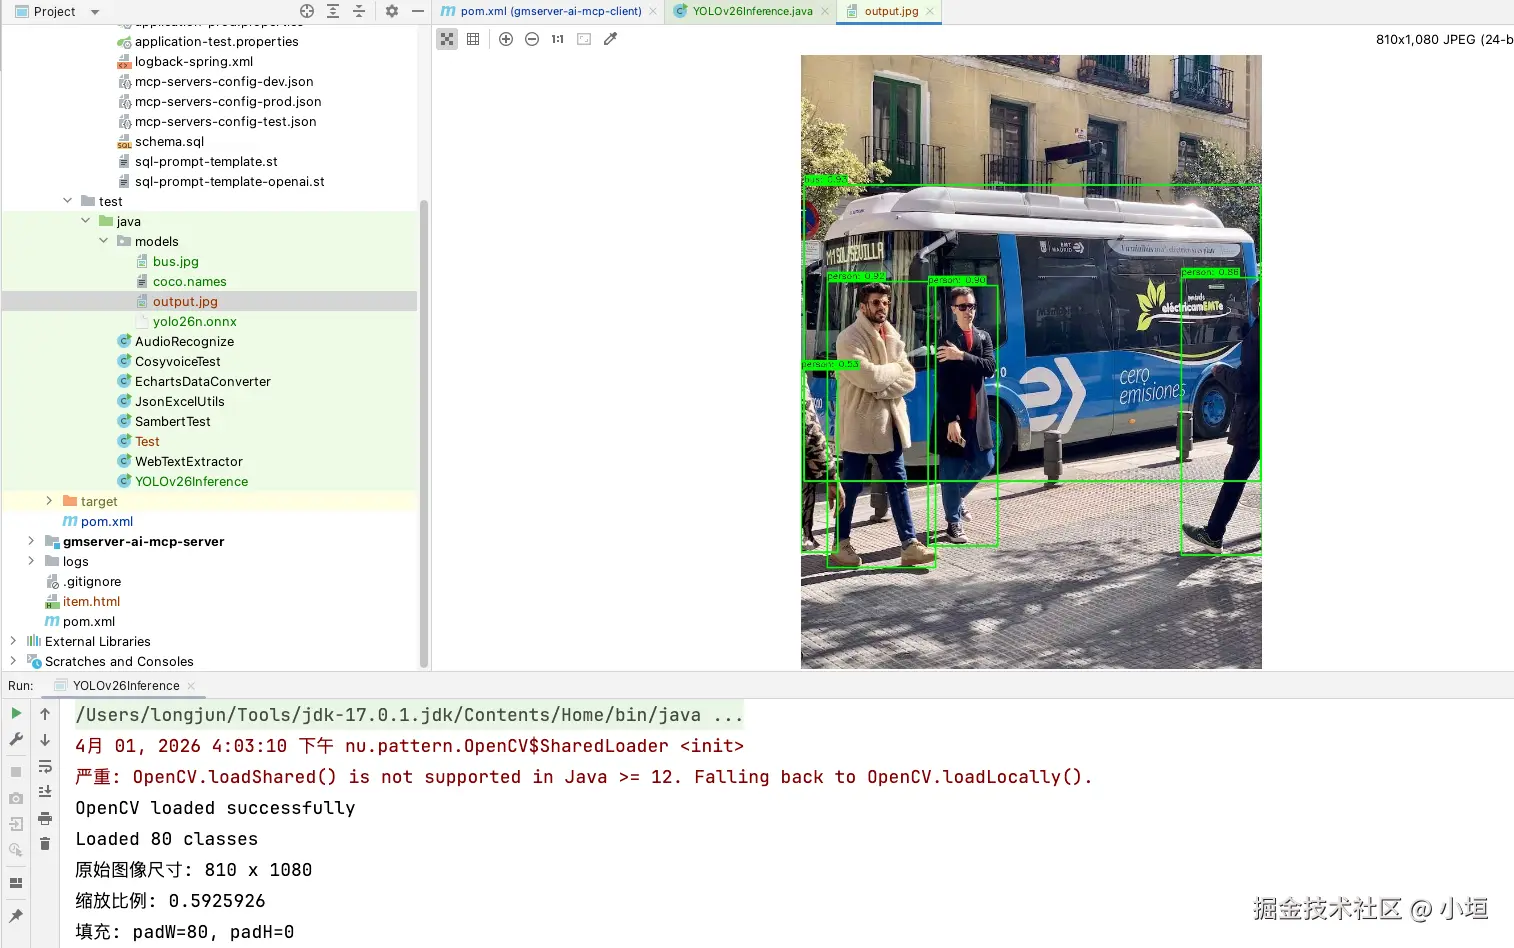Select bus.jpg in models folder

176,261
